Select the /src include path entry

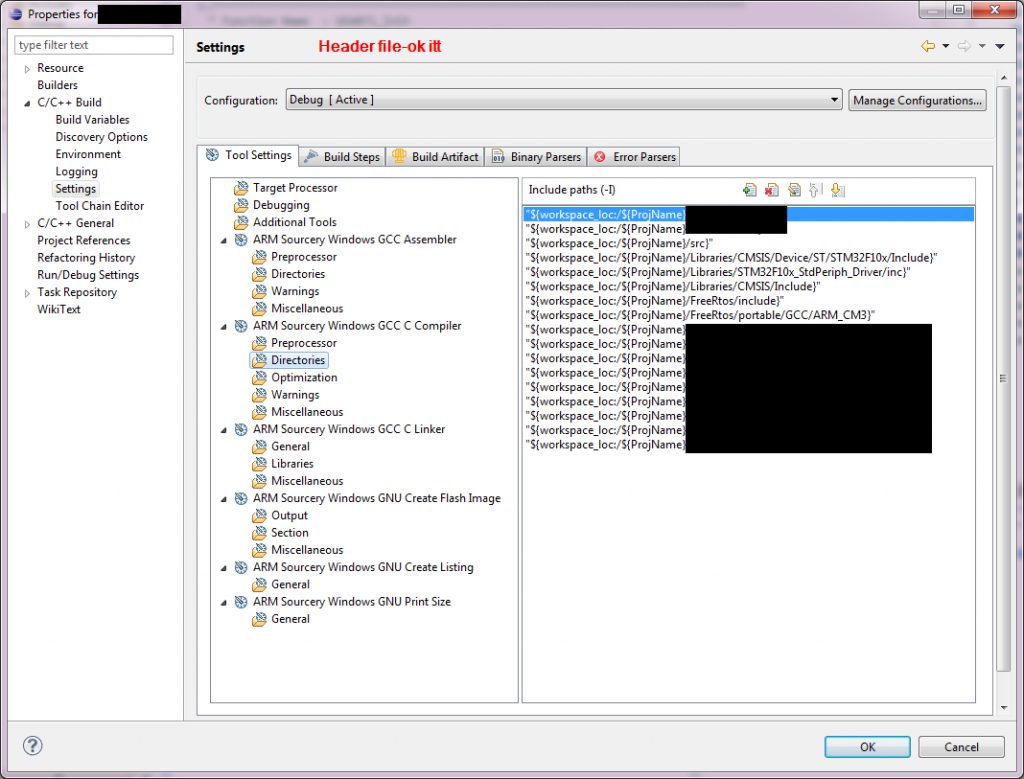tap(749, 243)
